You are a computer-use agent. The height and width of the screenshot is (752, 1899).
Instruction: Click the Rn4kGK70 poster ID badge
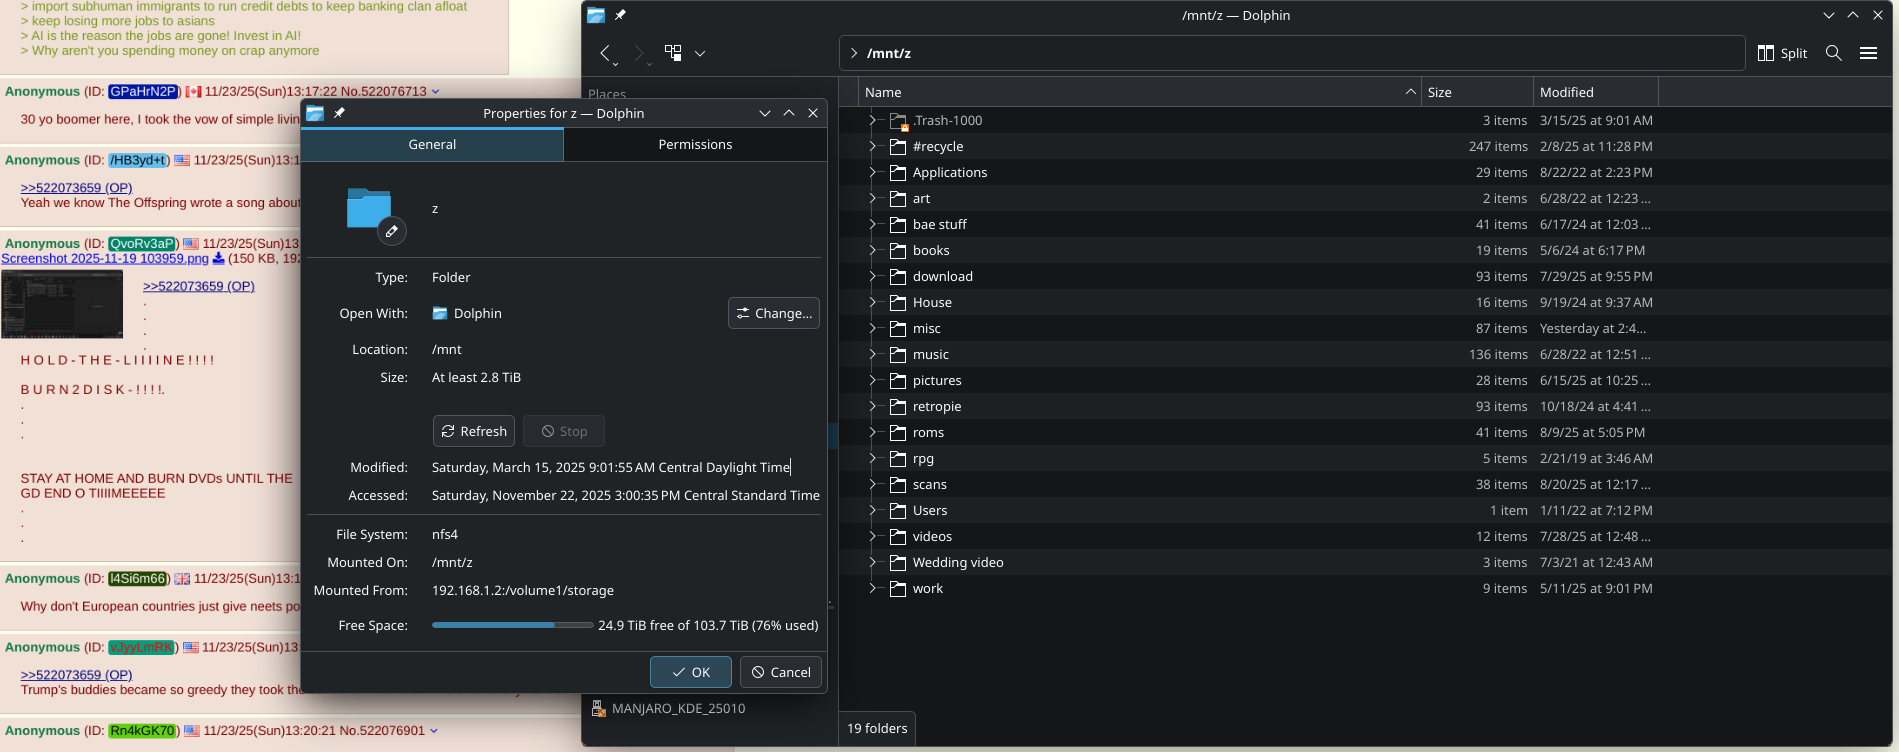(x=142, y=730)
